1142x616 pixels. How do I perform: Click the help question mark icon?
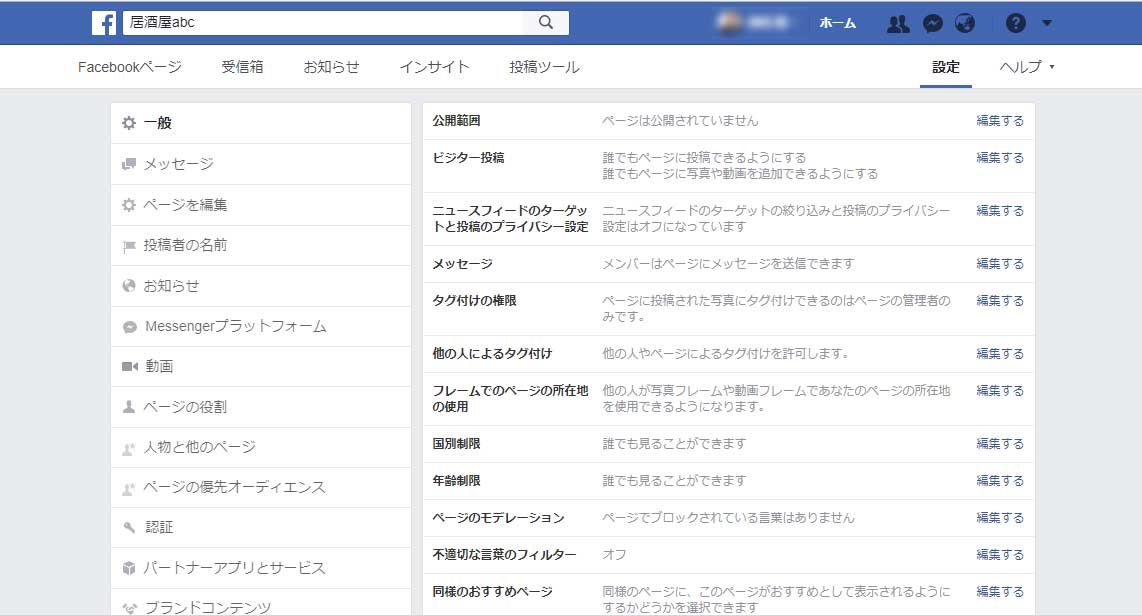coord(1015,23)
